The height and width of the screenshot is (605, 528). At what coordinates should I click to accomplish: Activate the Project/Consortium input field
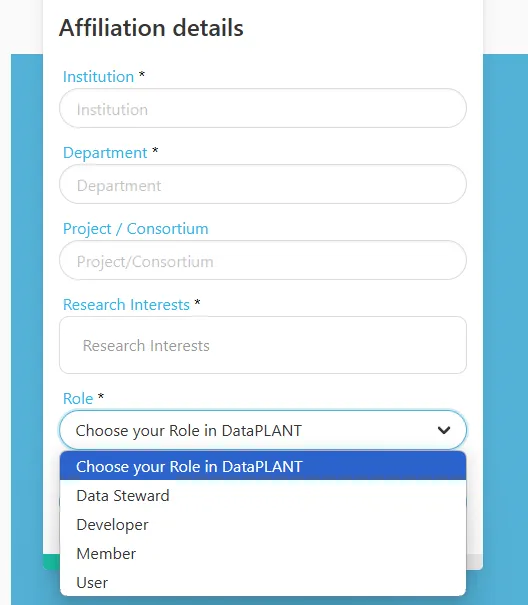tap(263, 260)
